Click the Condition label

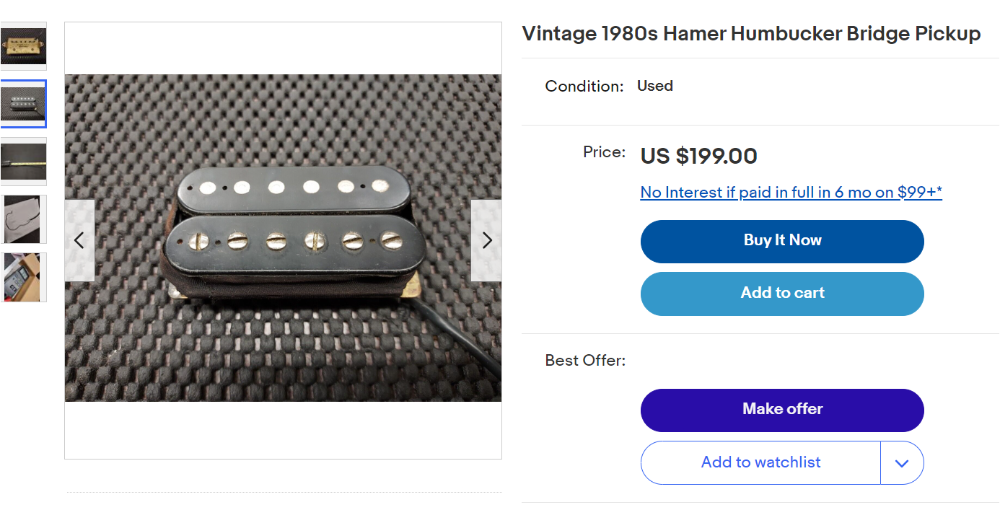tap(584, 86)
